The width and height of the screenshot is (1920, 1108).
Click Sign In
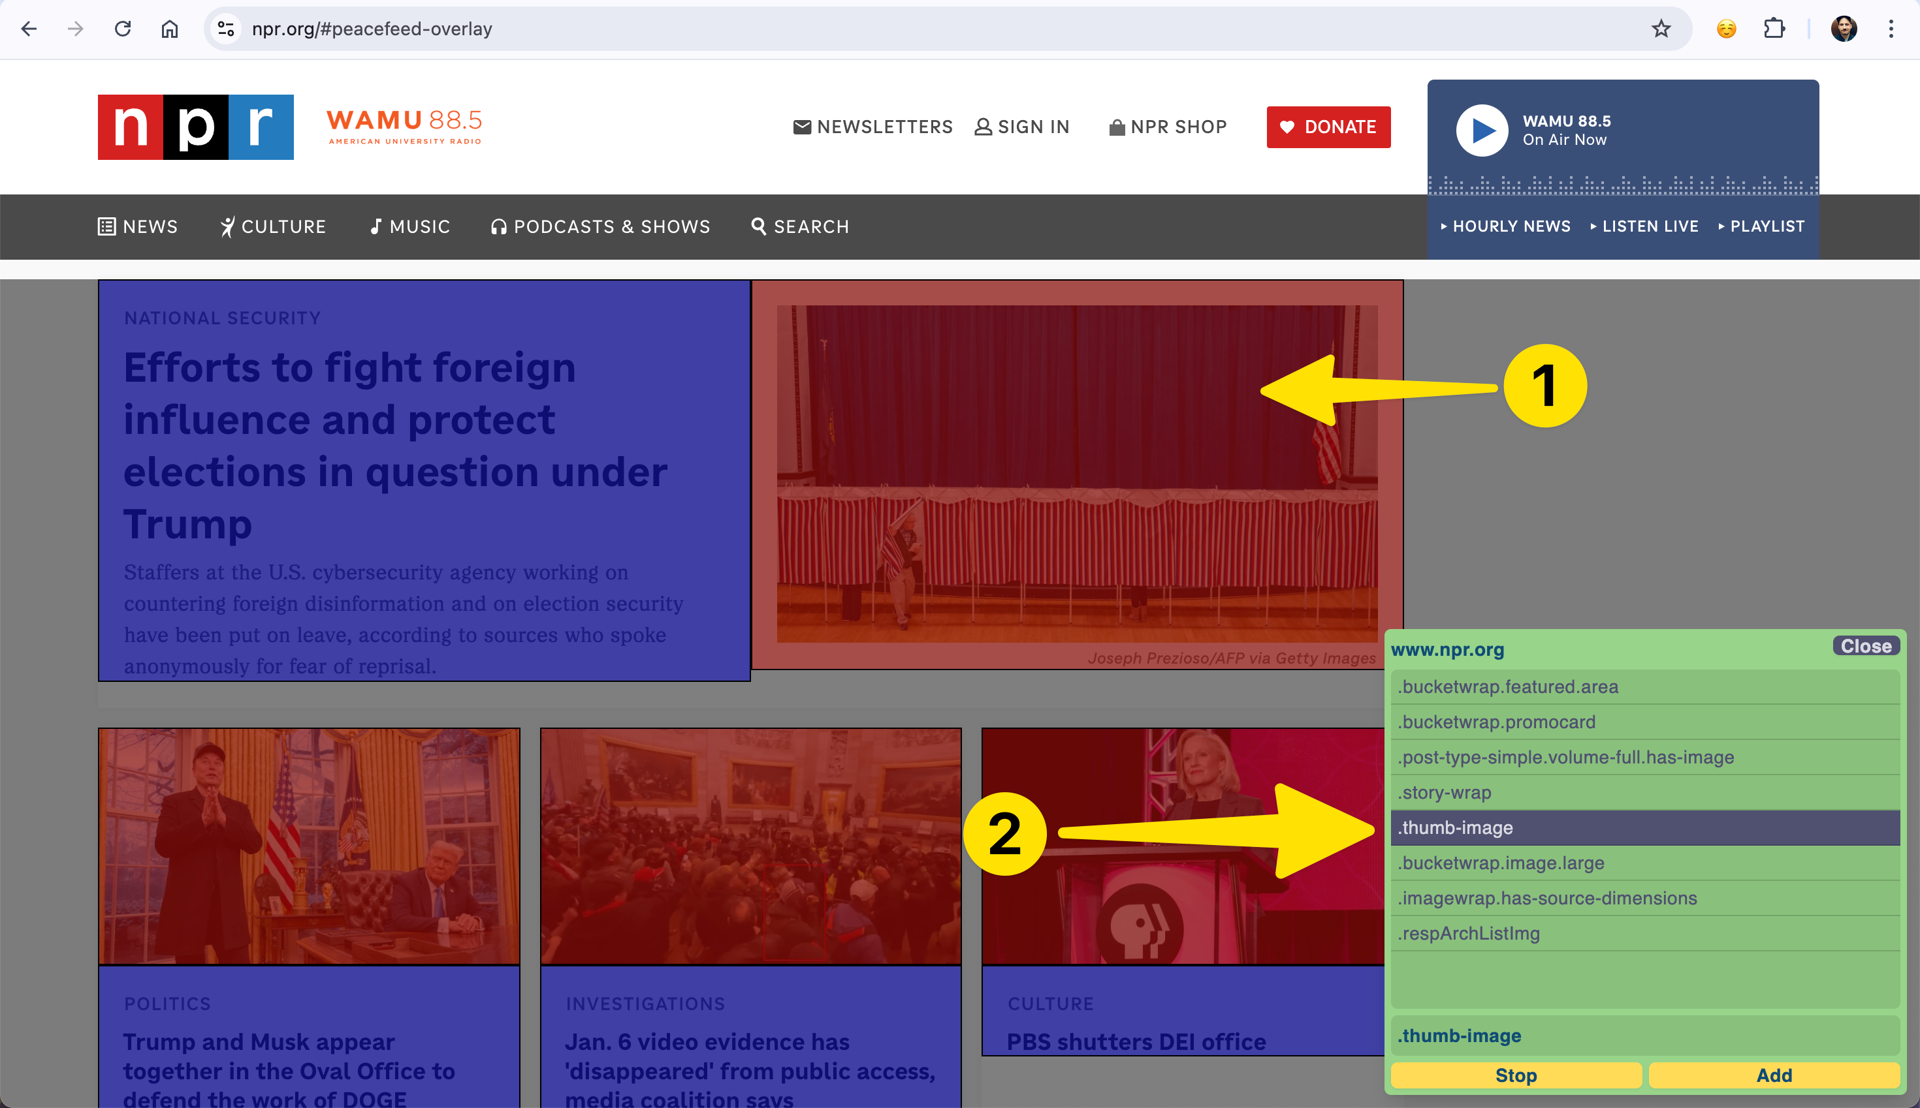(x=1022, y=127)
